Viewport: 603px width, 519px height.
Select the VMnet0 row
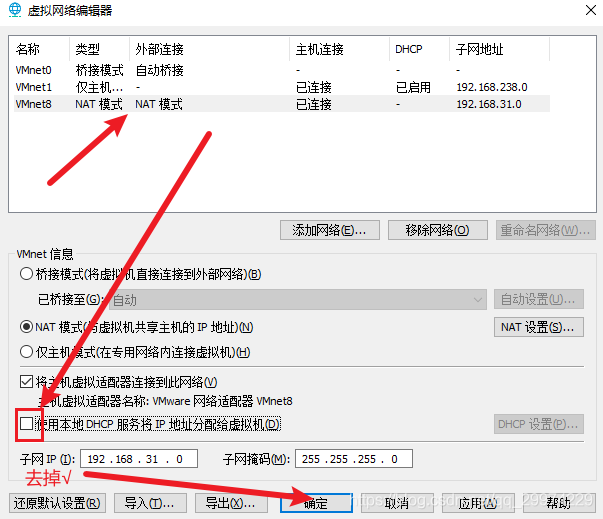tap(282, 70)
